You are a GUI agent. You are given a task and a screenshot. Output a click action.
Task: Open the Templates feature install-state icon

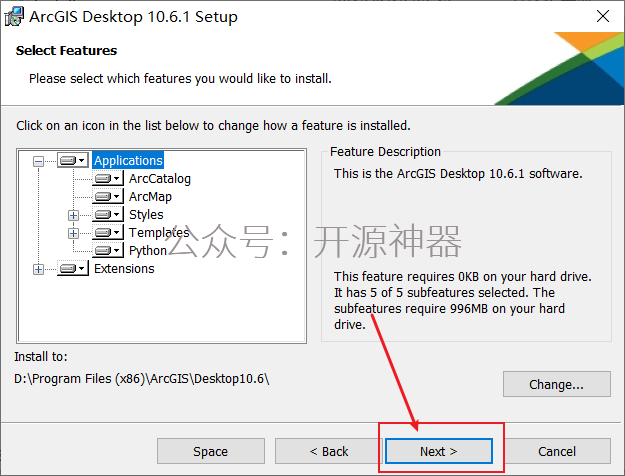pyautogui.click(x=108, y=232)
